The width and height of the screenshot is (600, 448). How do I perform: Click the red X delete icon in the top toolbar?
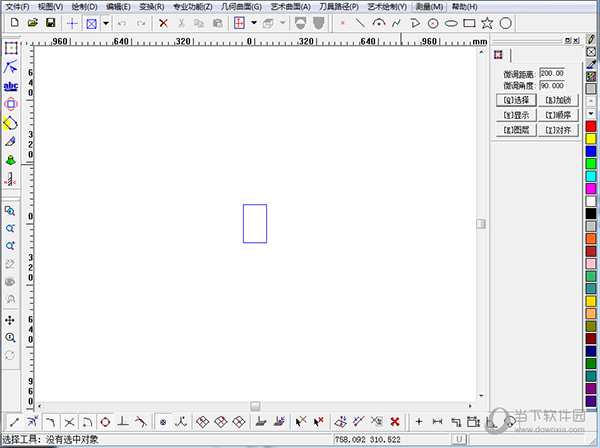click(x=163, y=23)
